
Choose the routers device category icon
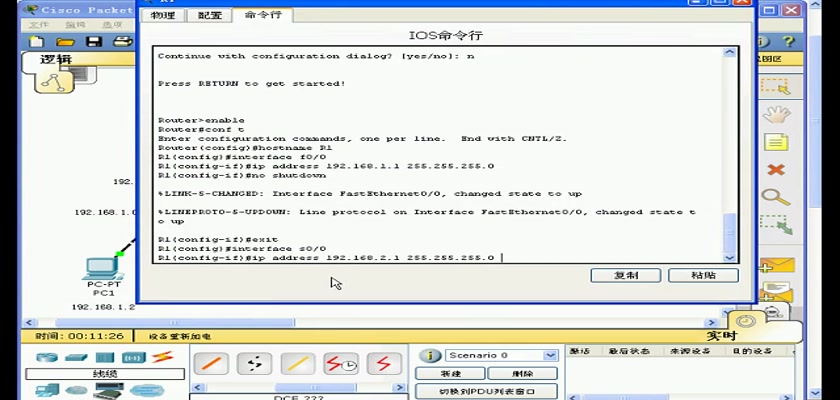(47, 357)
